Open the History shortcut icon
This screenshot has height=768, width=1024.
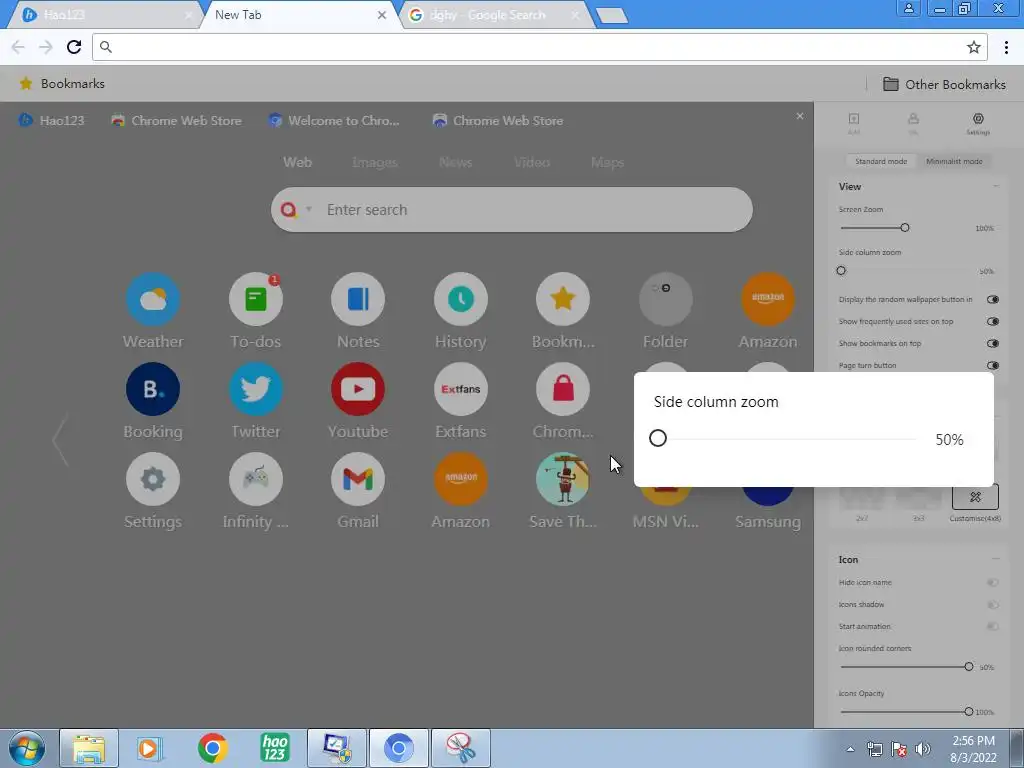point(460,299)
